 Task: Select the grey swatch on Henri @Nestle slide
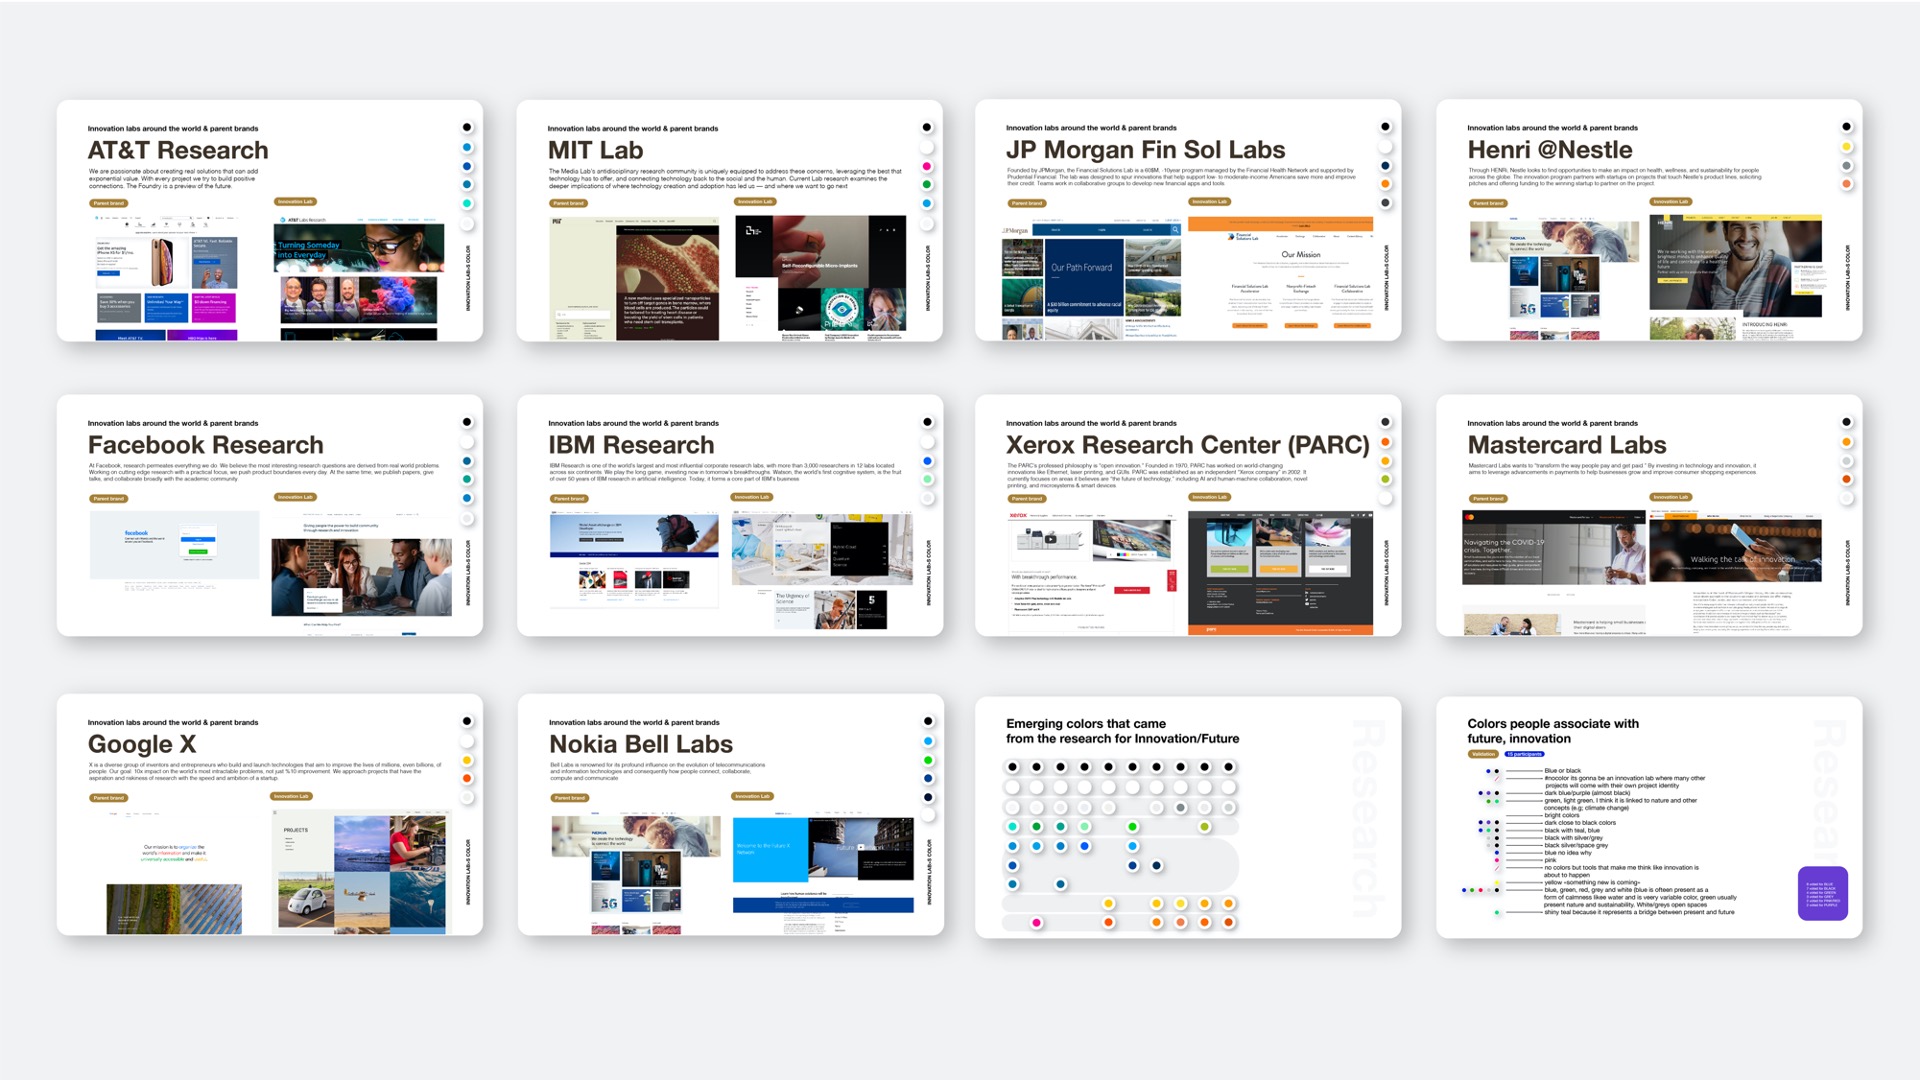[1847, 166]
